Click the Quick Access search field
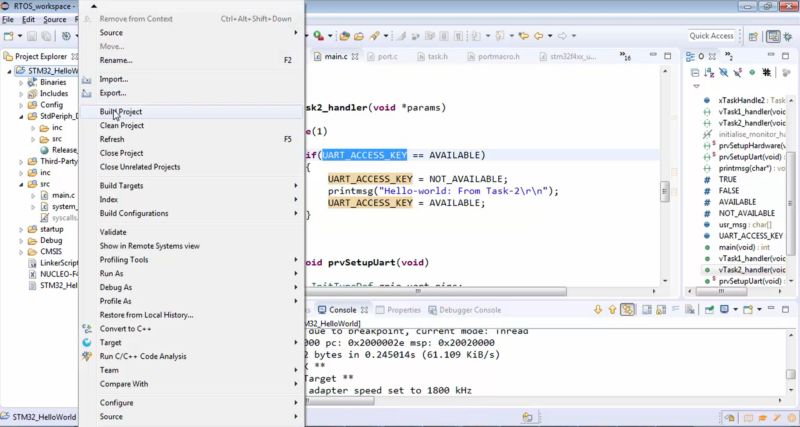The height and width of the screenshot is (427, 800). coord(712,36)
